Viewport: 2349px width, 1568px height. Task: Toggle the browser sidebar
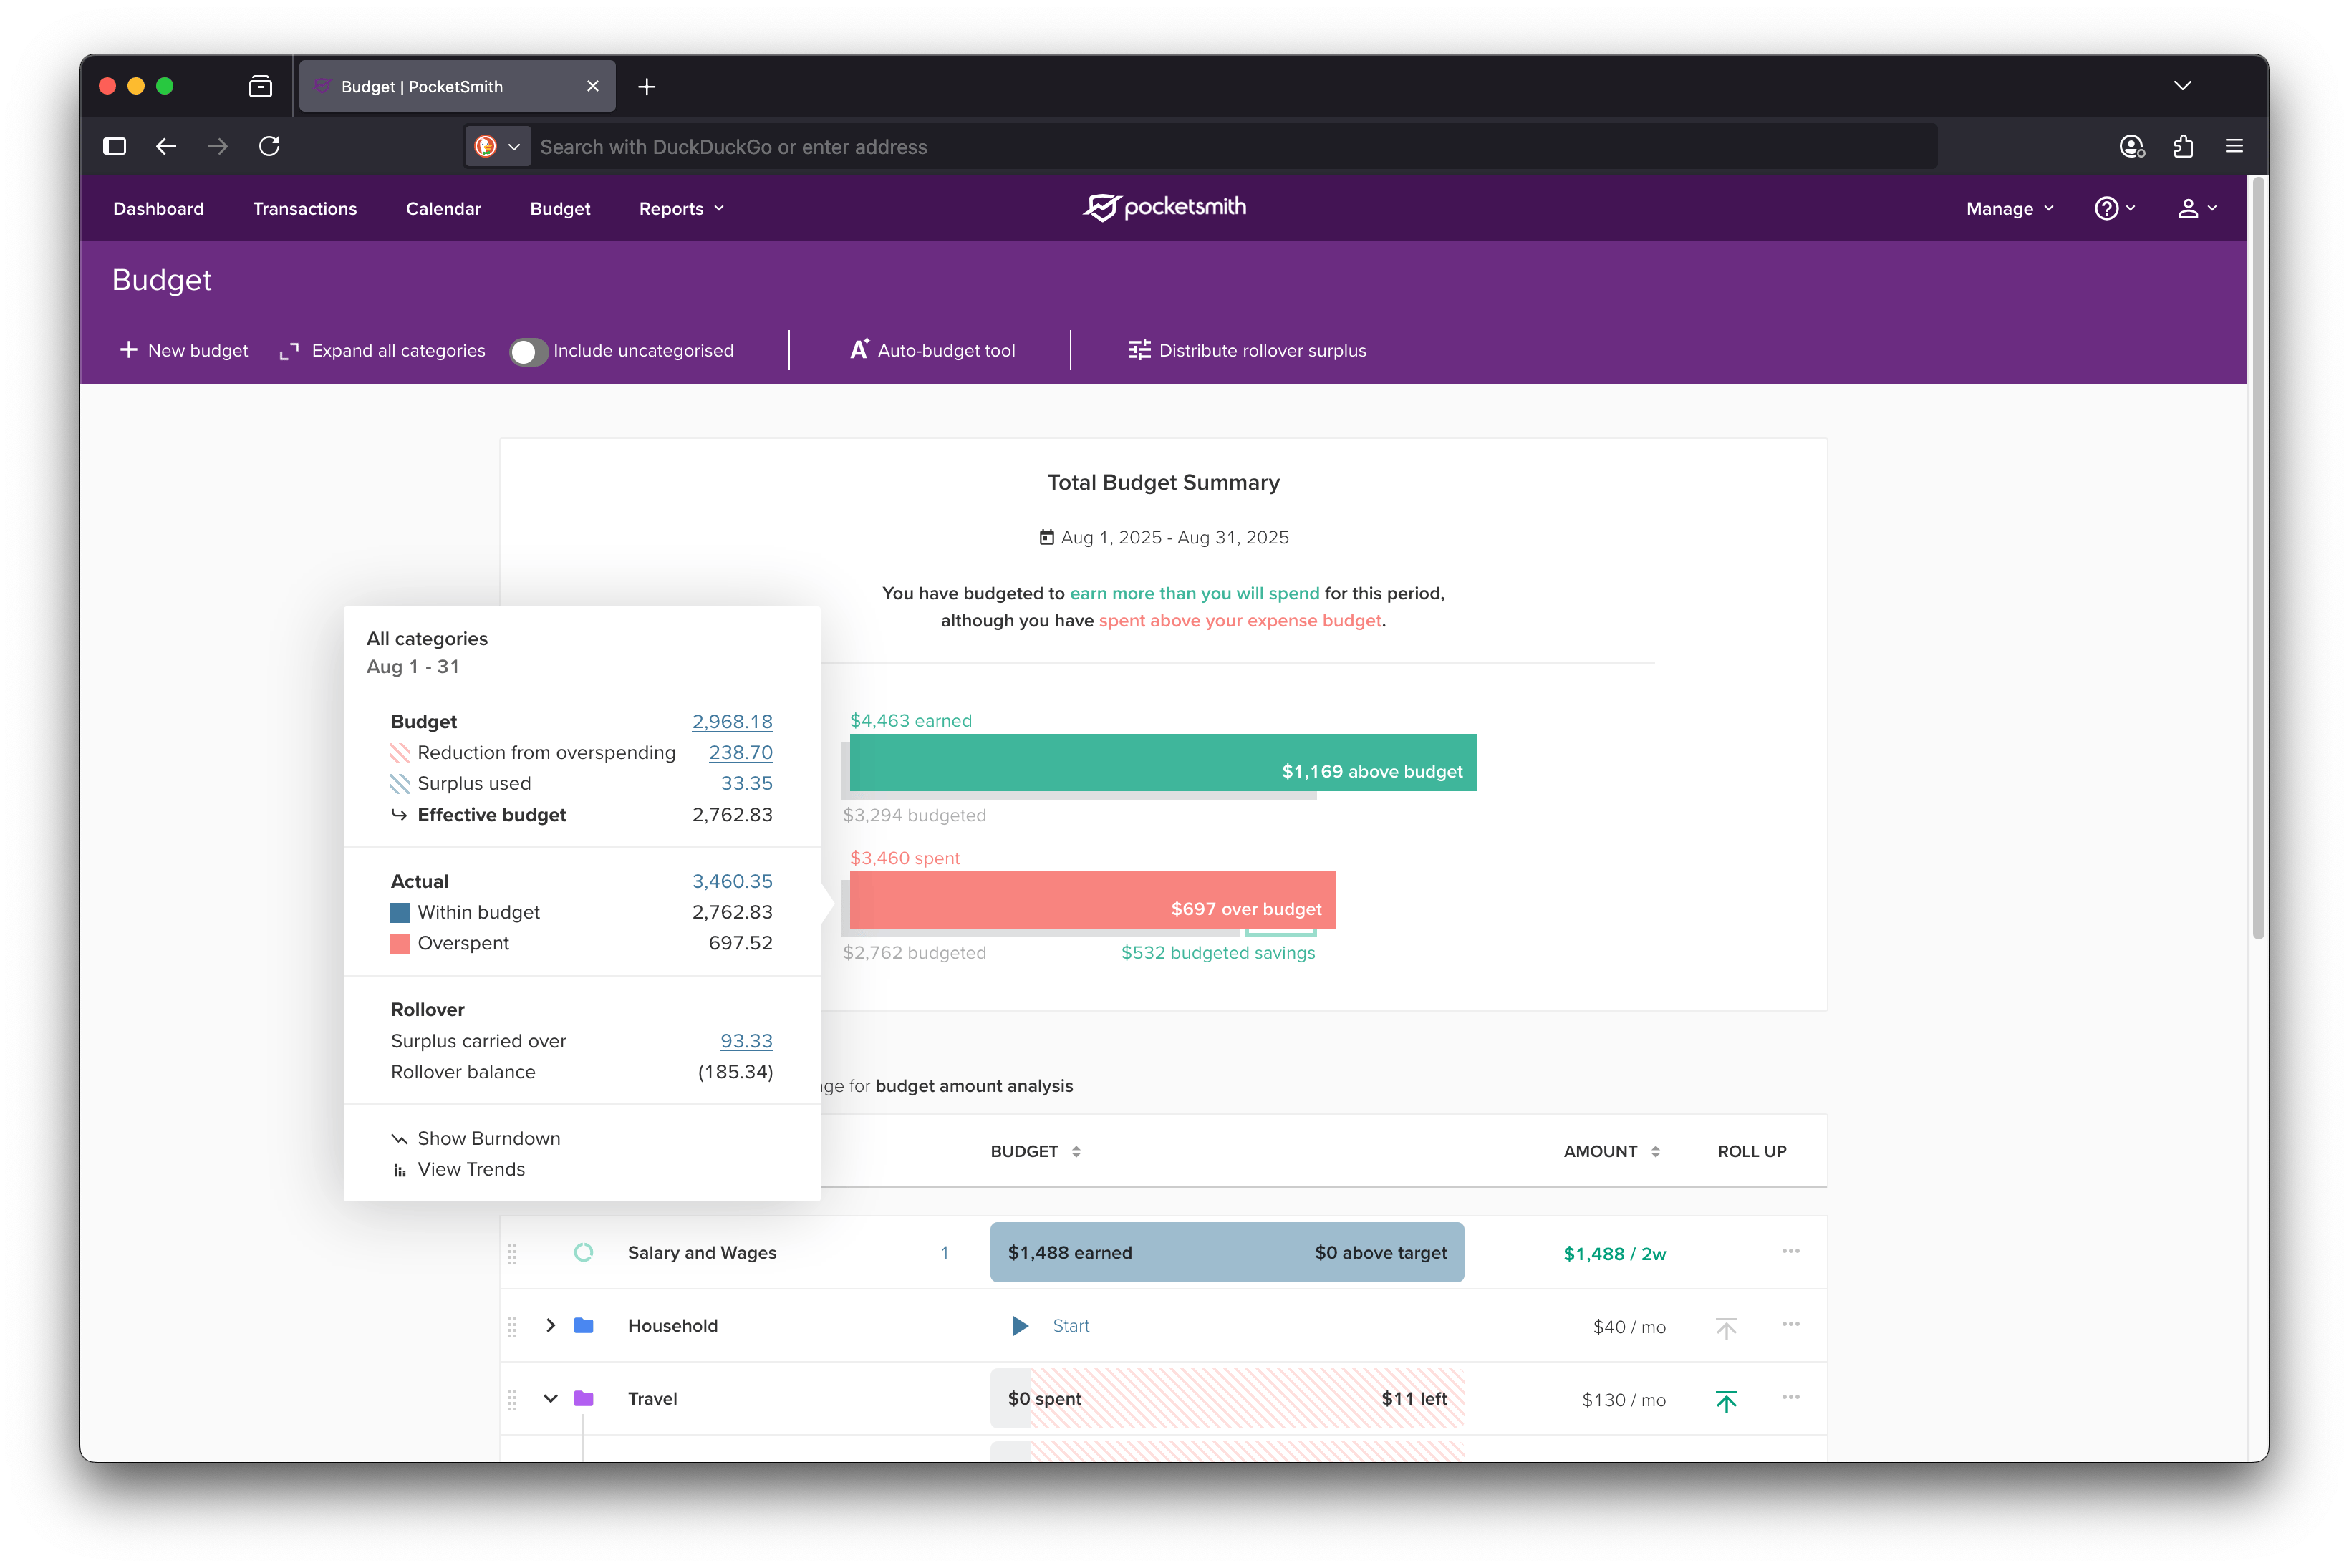[x=114, y=146]
